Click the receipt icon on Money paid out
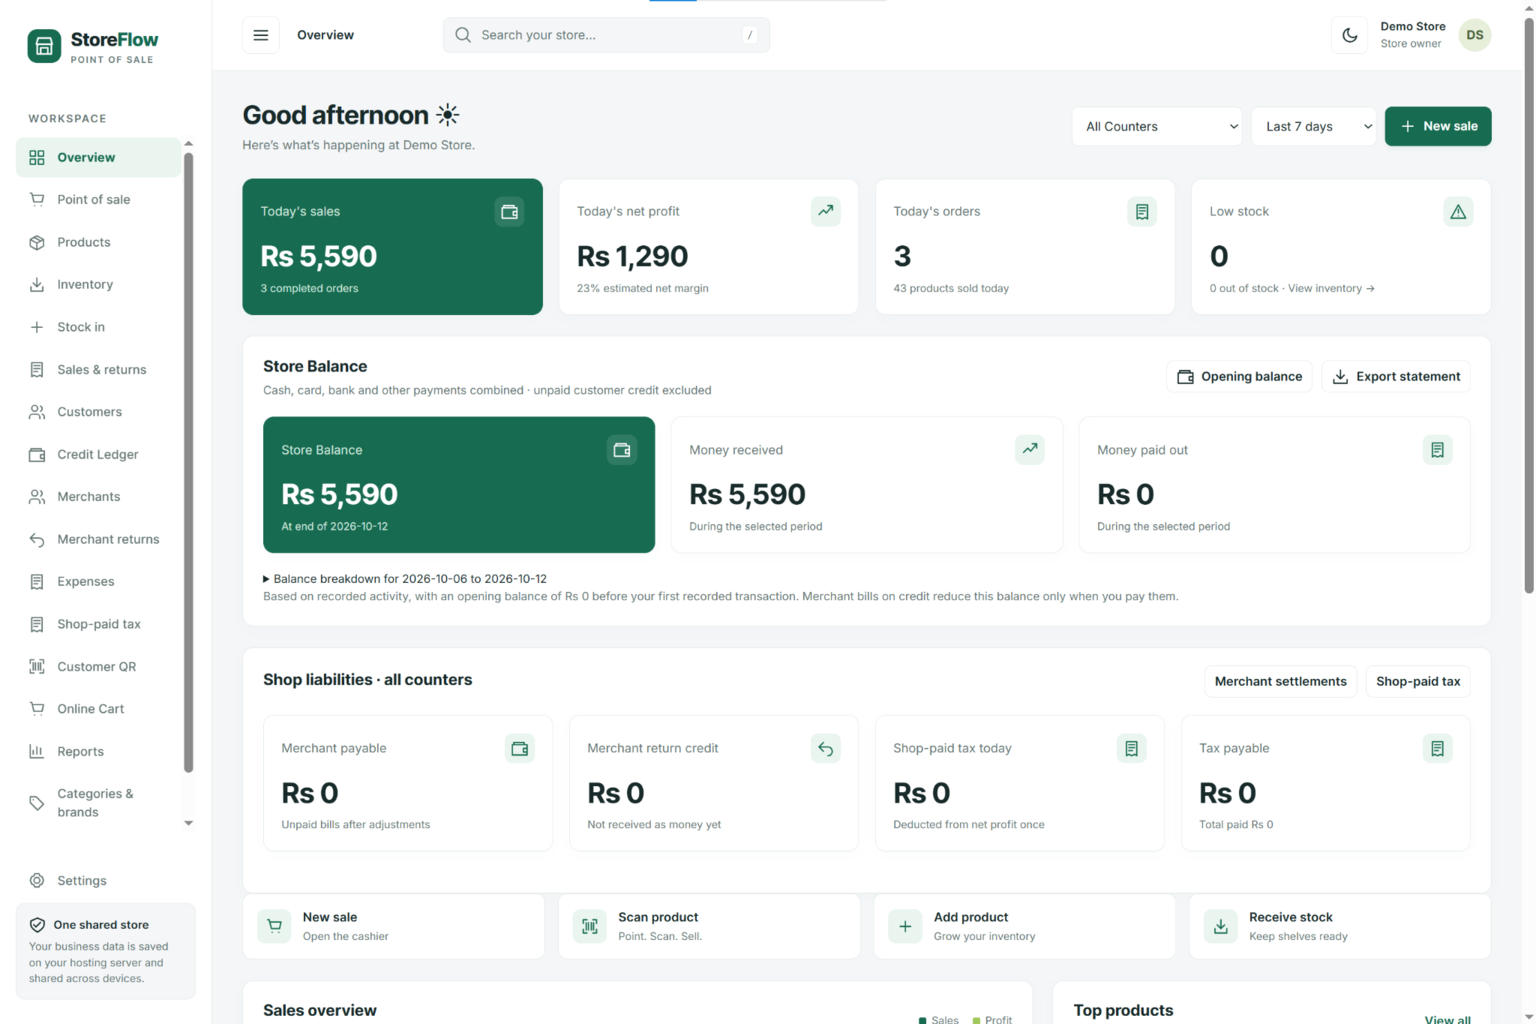 (x=1437, y=450)
